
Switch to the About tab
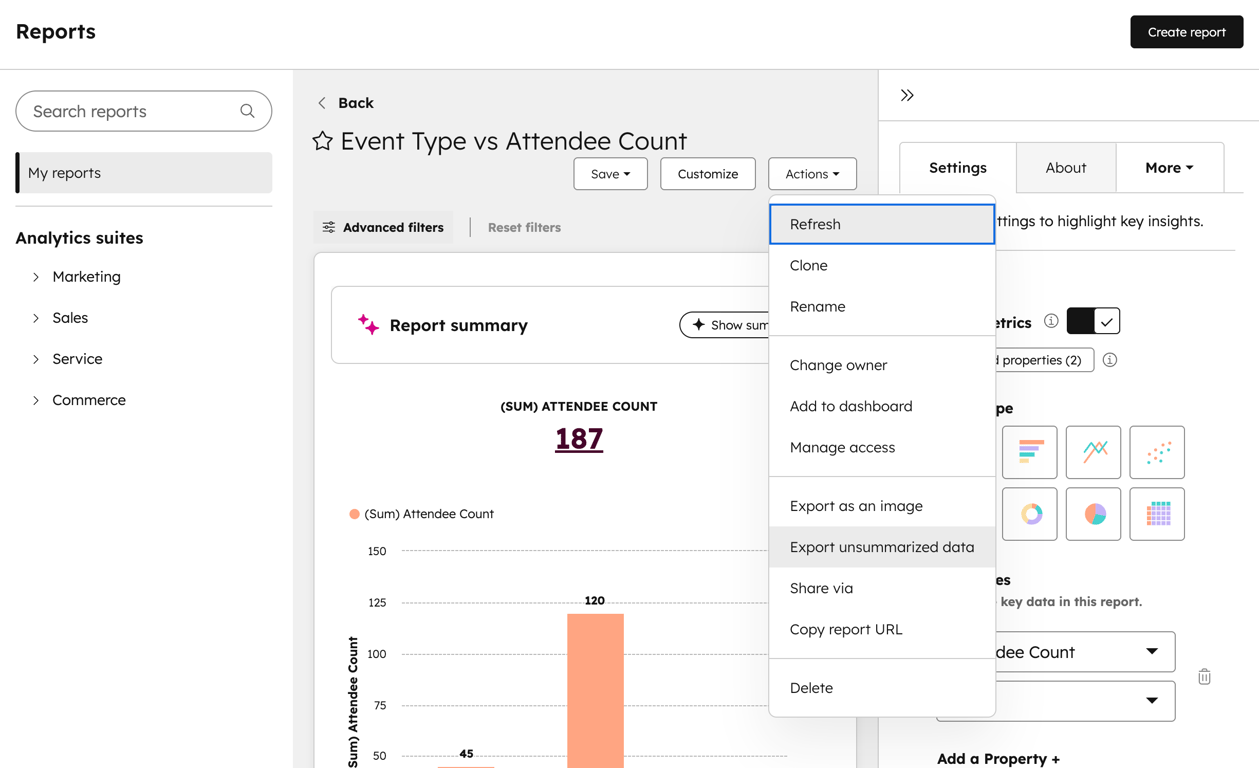click(x=1066, y=168)
